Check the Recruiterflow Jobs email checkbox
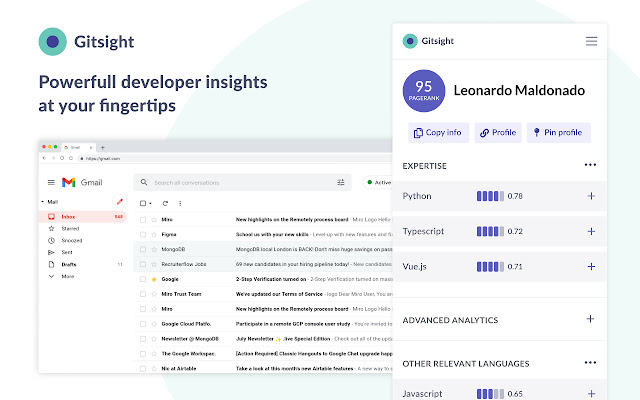The image size is (640, 400). (x=143, y=264)
